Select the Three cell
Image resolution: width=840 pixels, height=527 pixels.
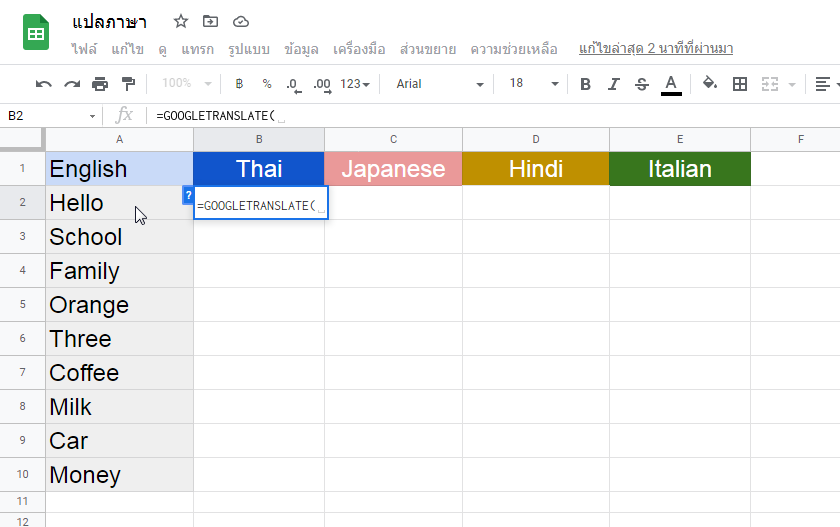119,338
